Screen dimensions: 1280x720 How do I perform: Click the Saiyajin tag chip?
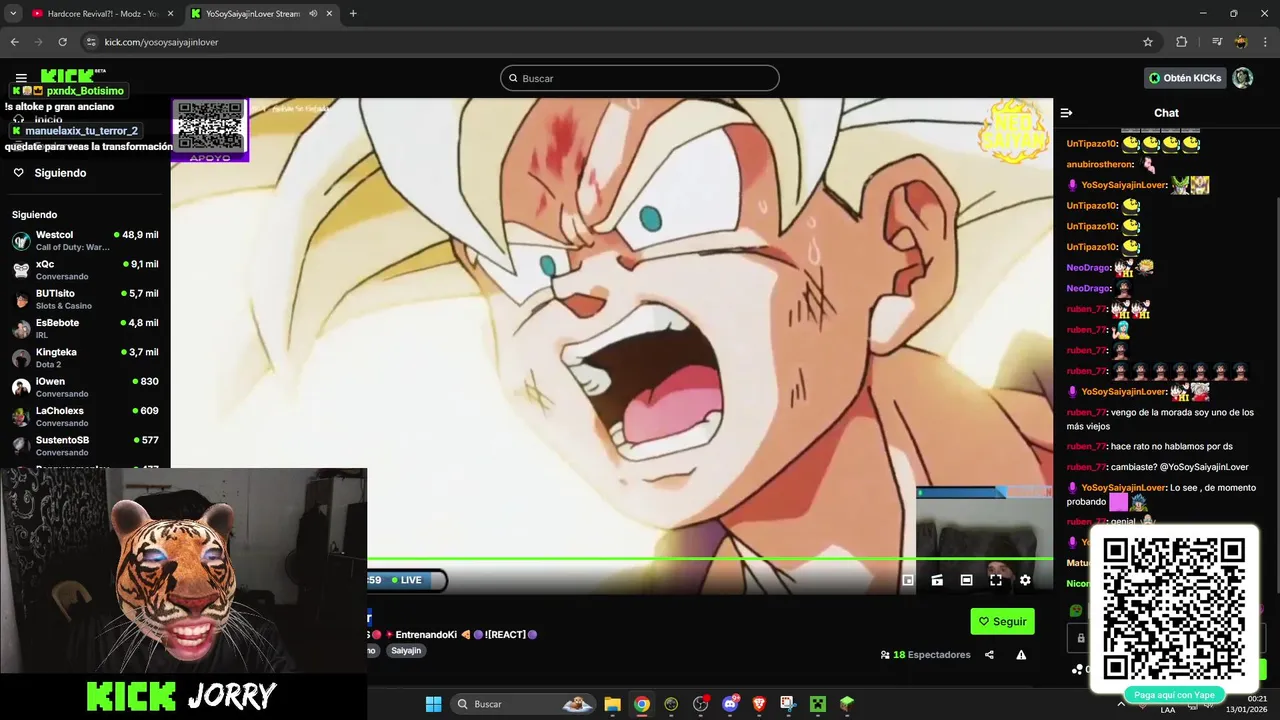click(x=406, y=650)
